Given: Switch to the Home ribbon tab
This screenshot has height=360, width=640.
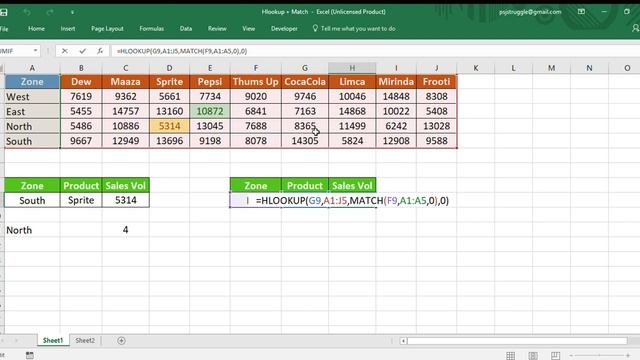Looking at the screenshot, I should 36,29.
